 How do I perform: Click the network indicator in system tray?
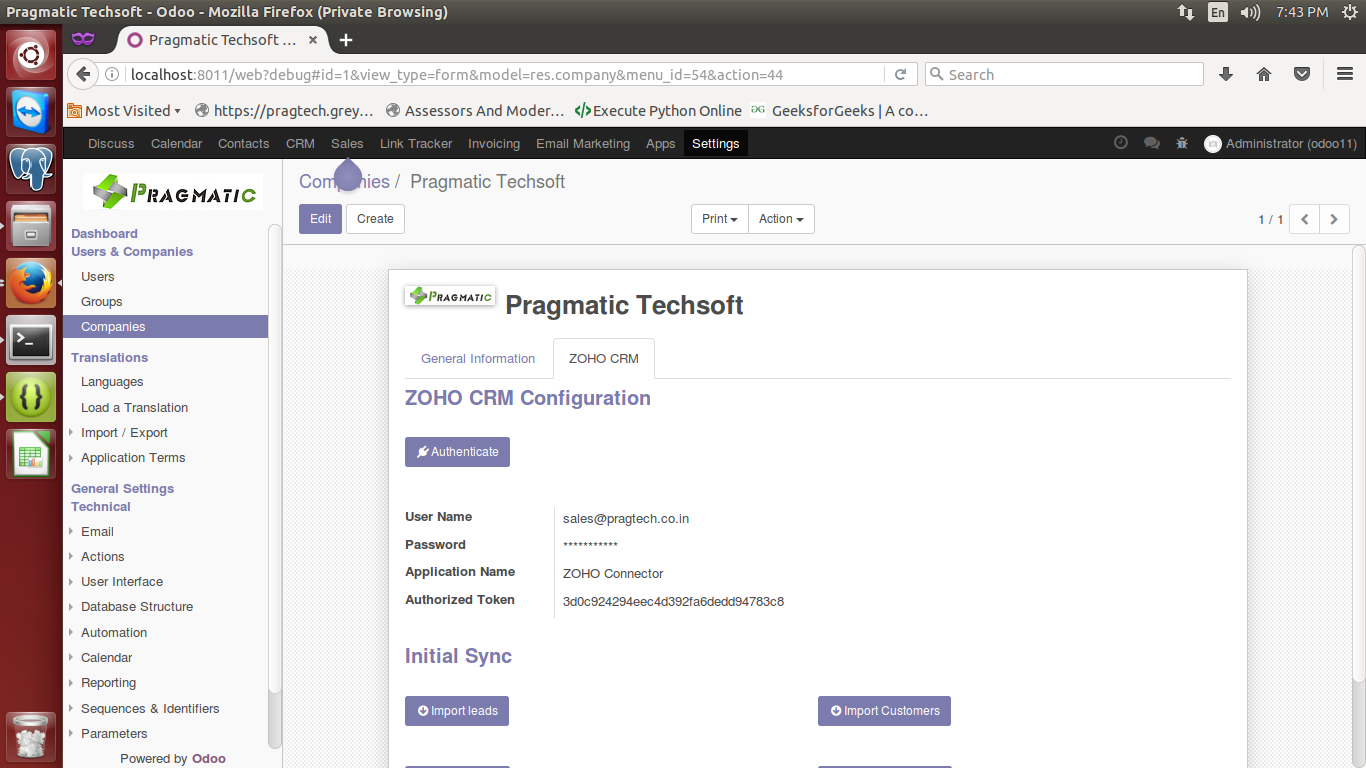(x=1186, y=12)
